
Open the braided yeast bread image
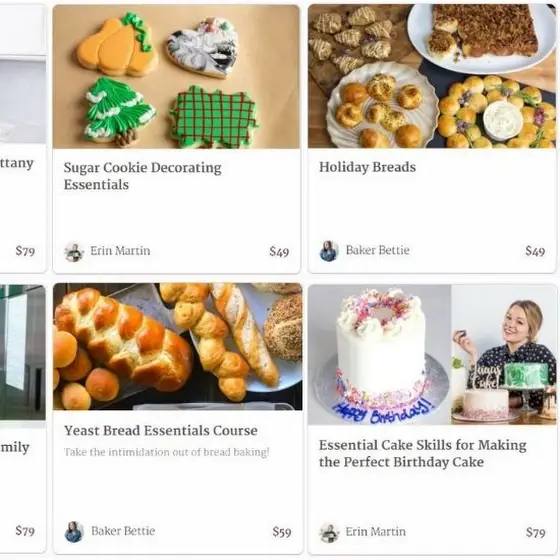pyautogui.click(x=178, y=346)
